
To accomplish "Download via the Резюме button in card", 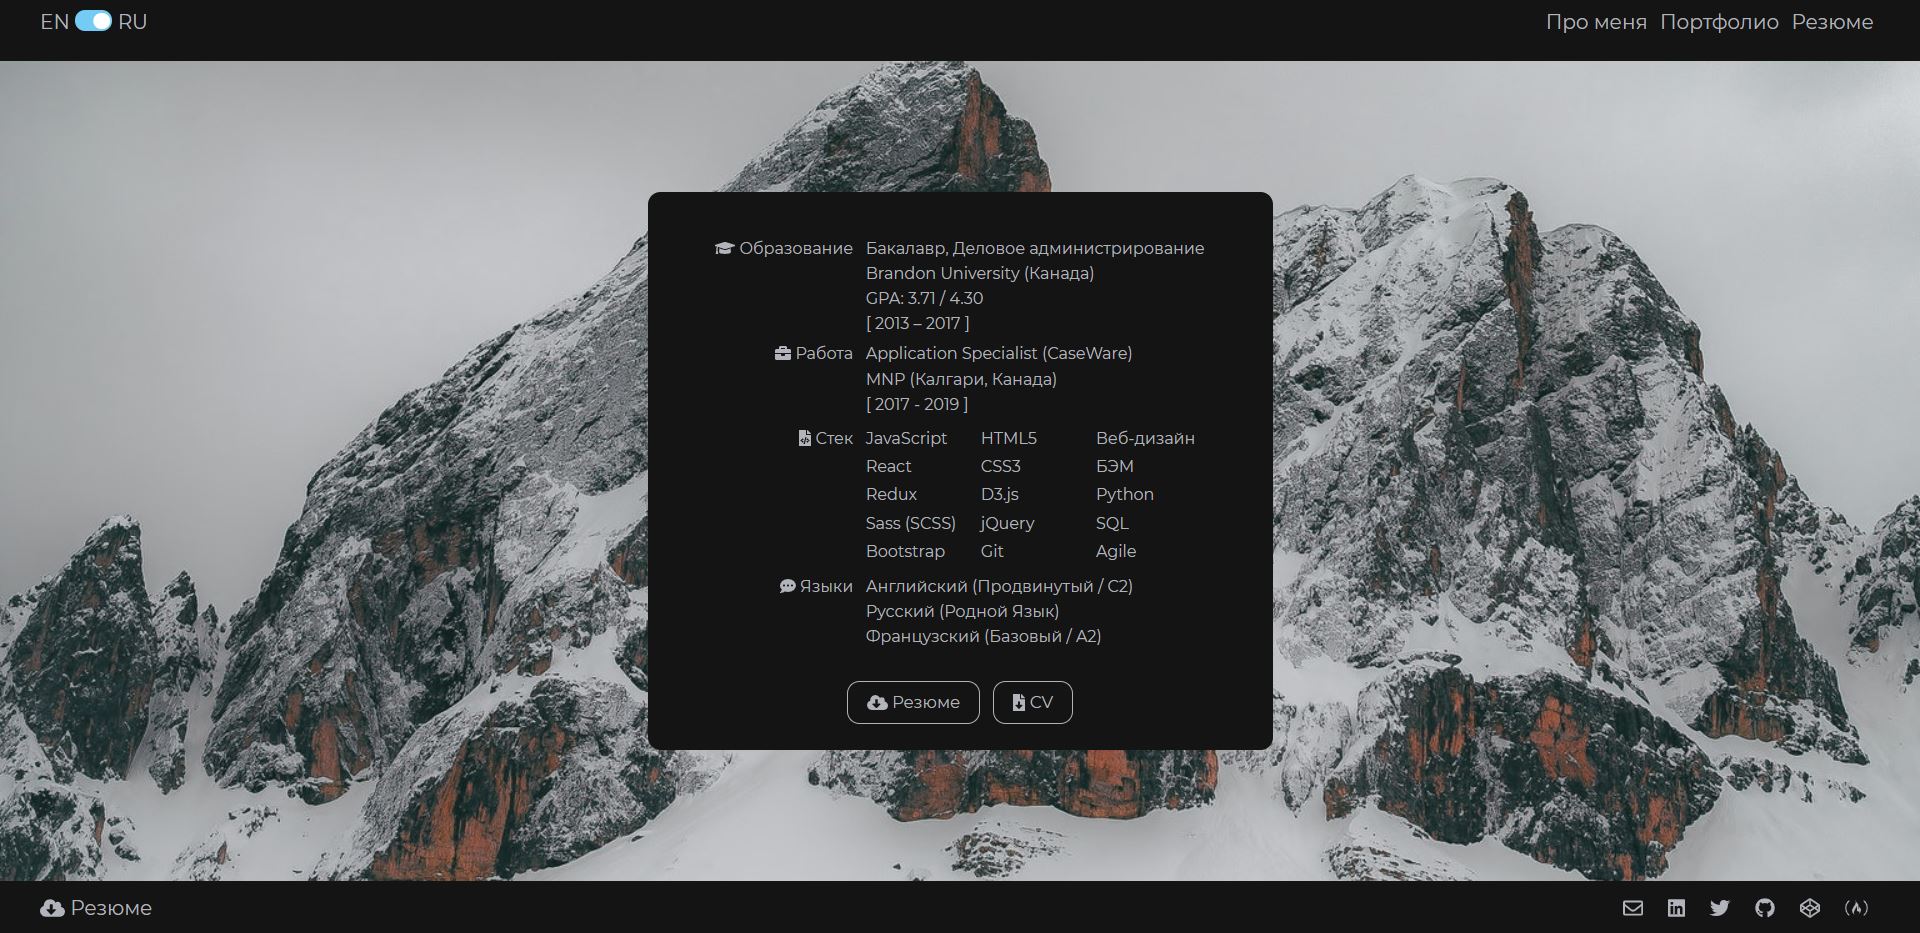I will (x=913, y=702).
